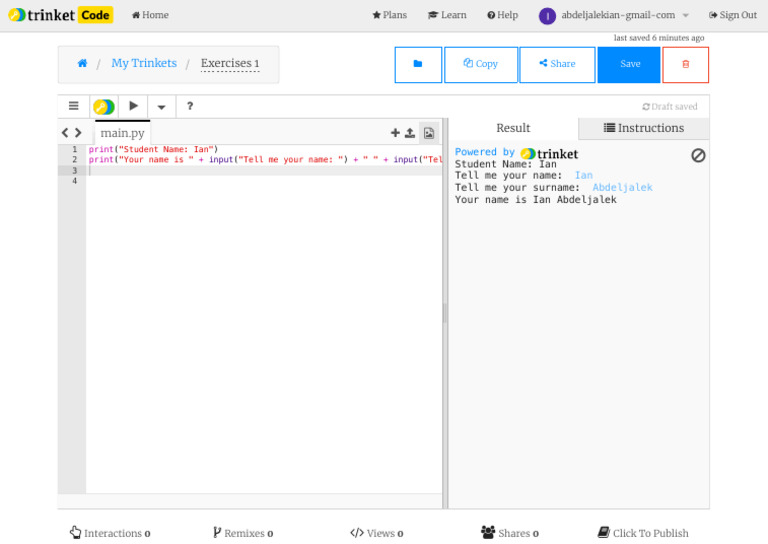Click the pane divider between editor and result
This screenshot has width=768, height=544.
(445, 313)
